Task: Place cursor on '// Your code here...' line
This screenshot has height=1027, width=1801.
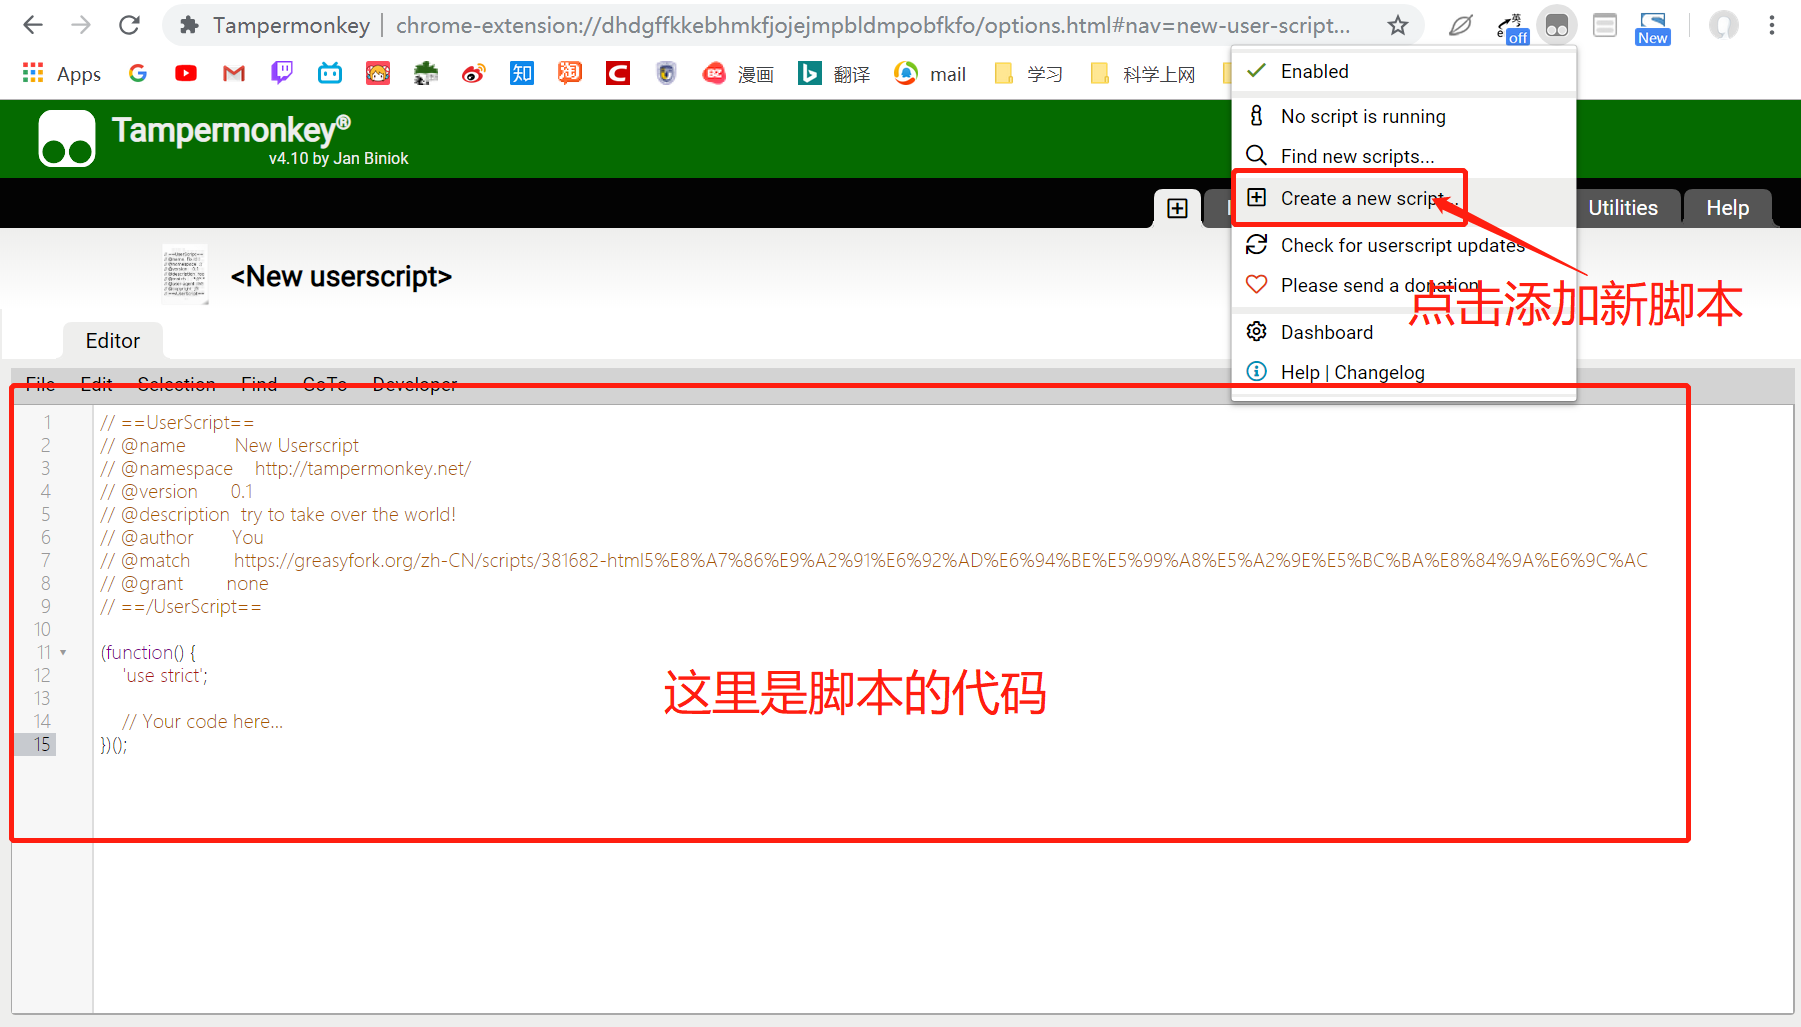Action: (202, 721)
